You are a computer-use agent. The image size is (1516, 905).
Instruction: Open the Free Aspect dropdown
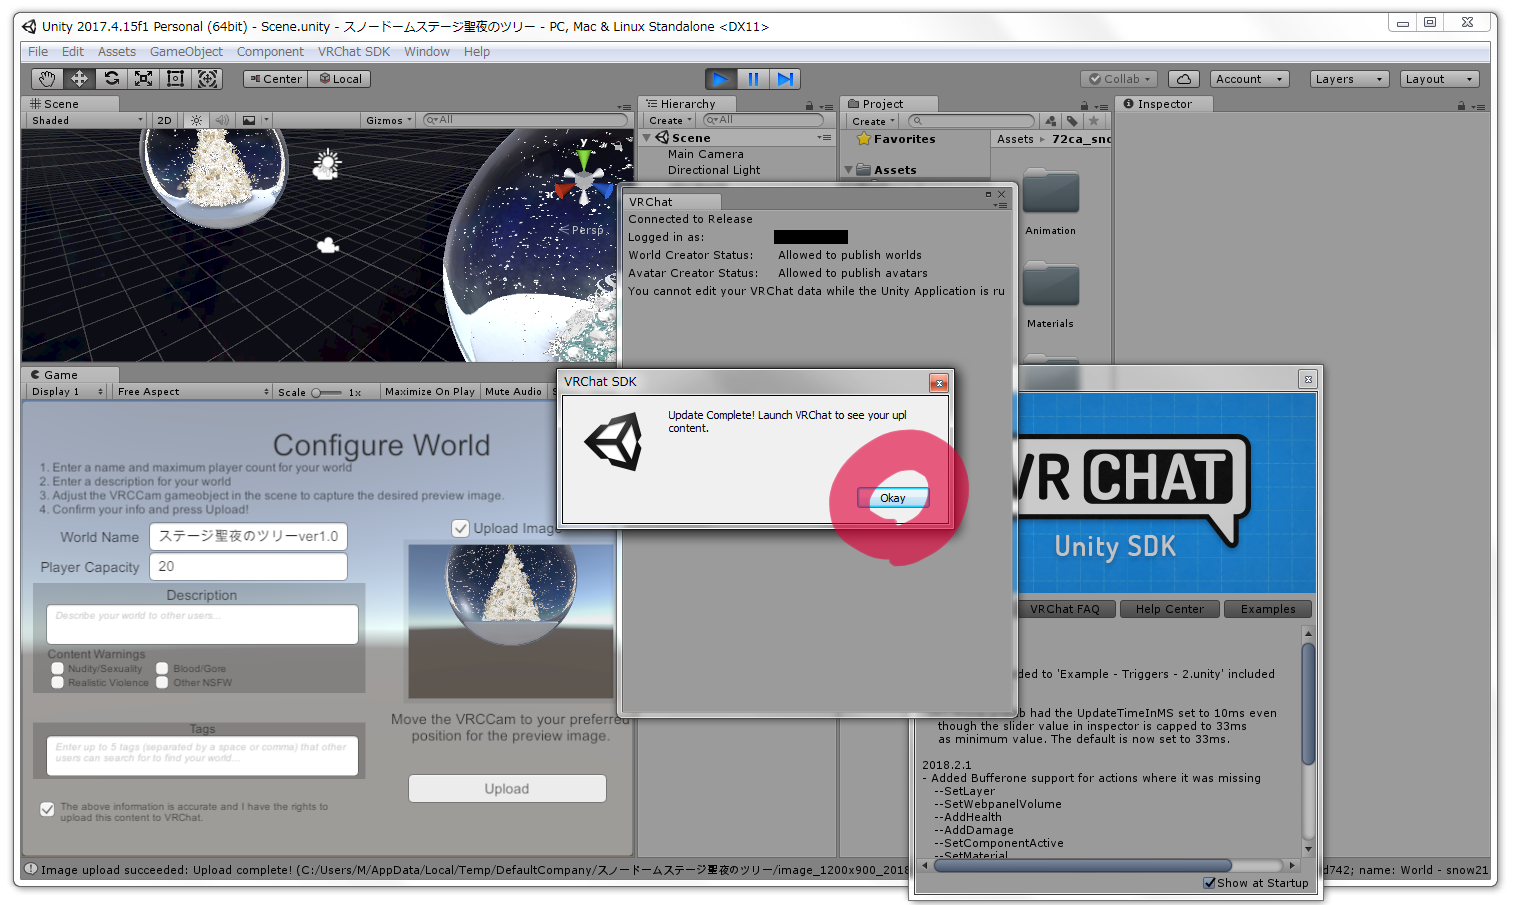(x=192, y=392)
